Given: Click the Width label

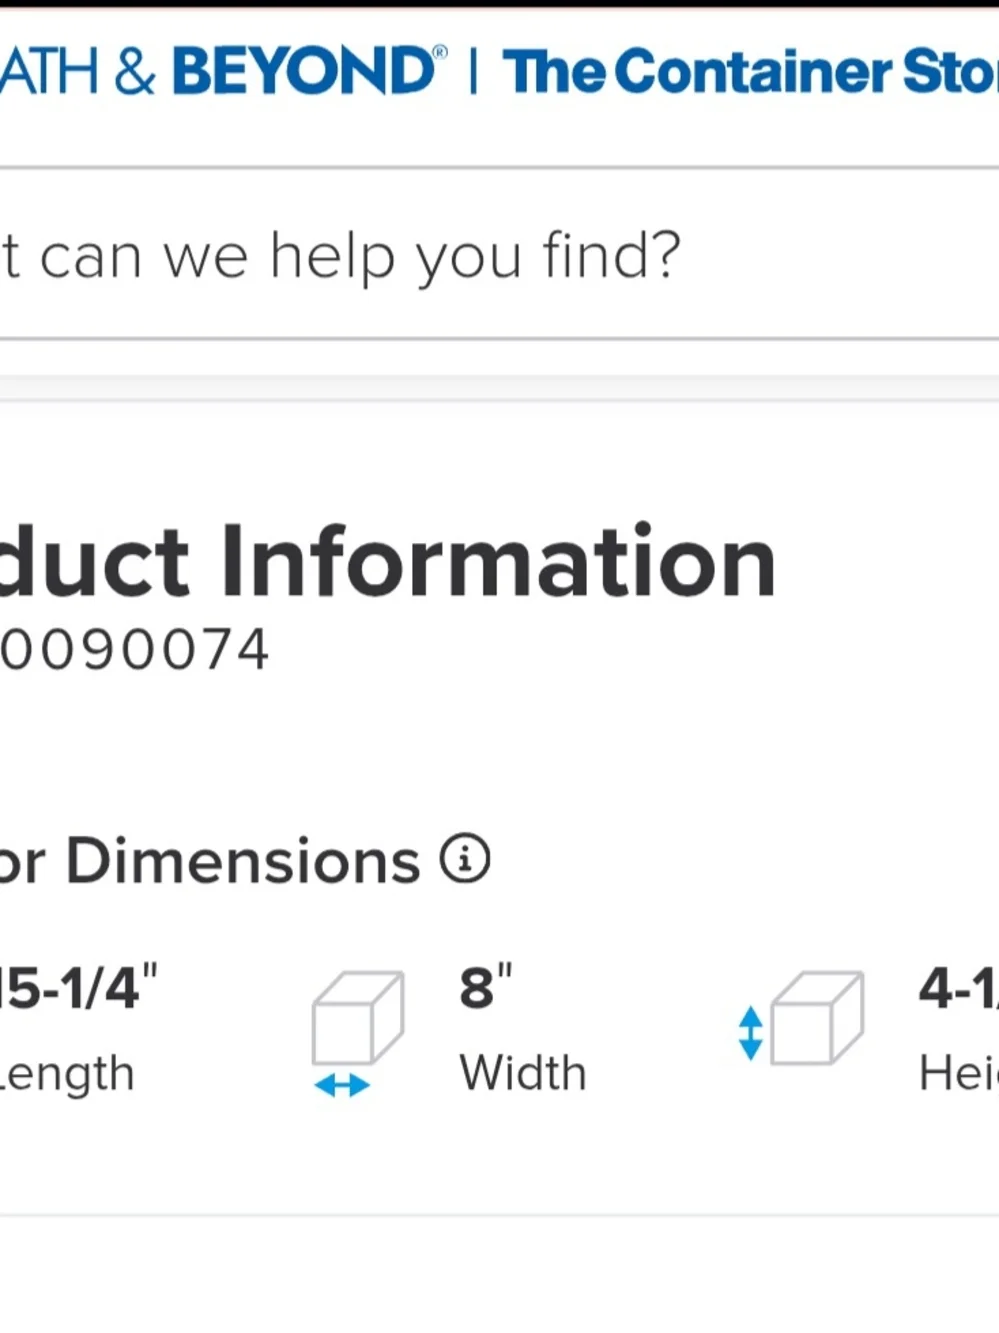Looking at the screenshot, I should pos(523,1073).
